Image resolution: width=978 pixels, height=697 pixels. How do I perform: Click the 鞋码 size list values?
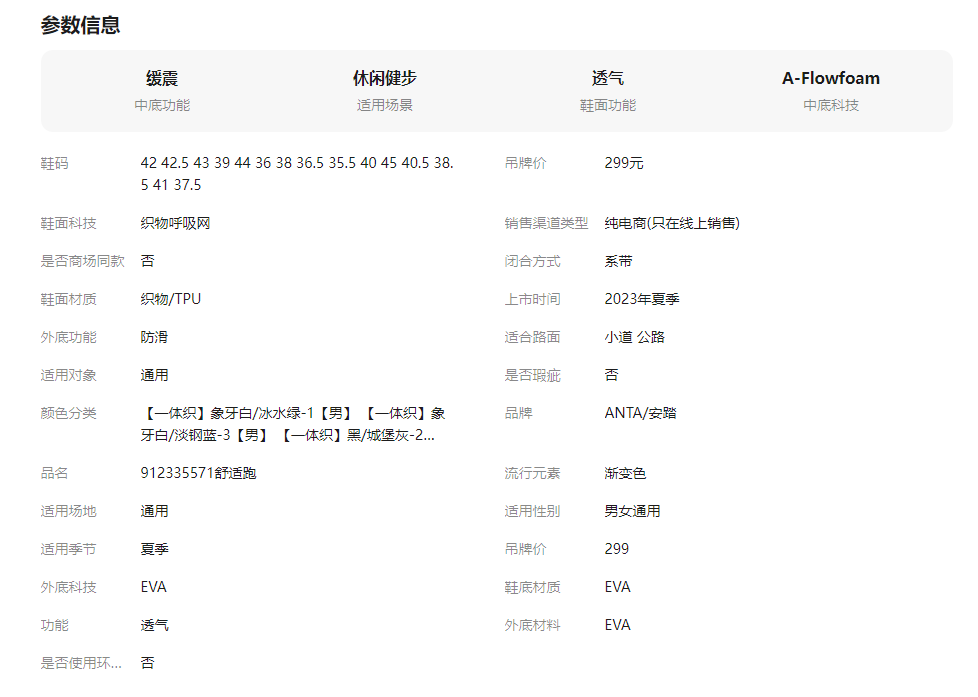pos(297,173)
